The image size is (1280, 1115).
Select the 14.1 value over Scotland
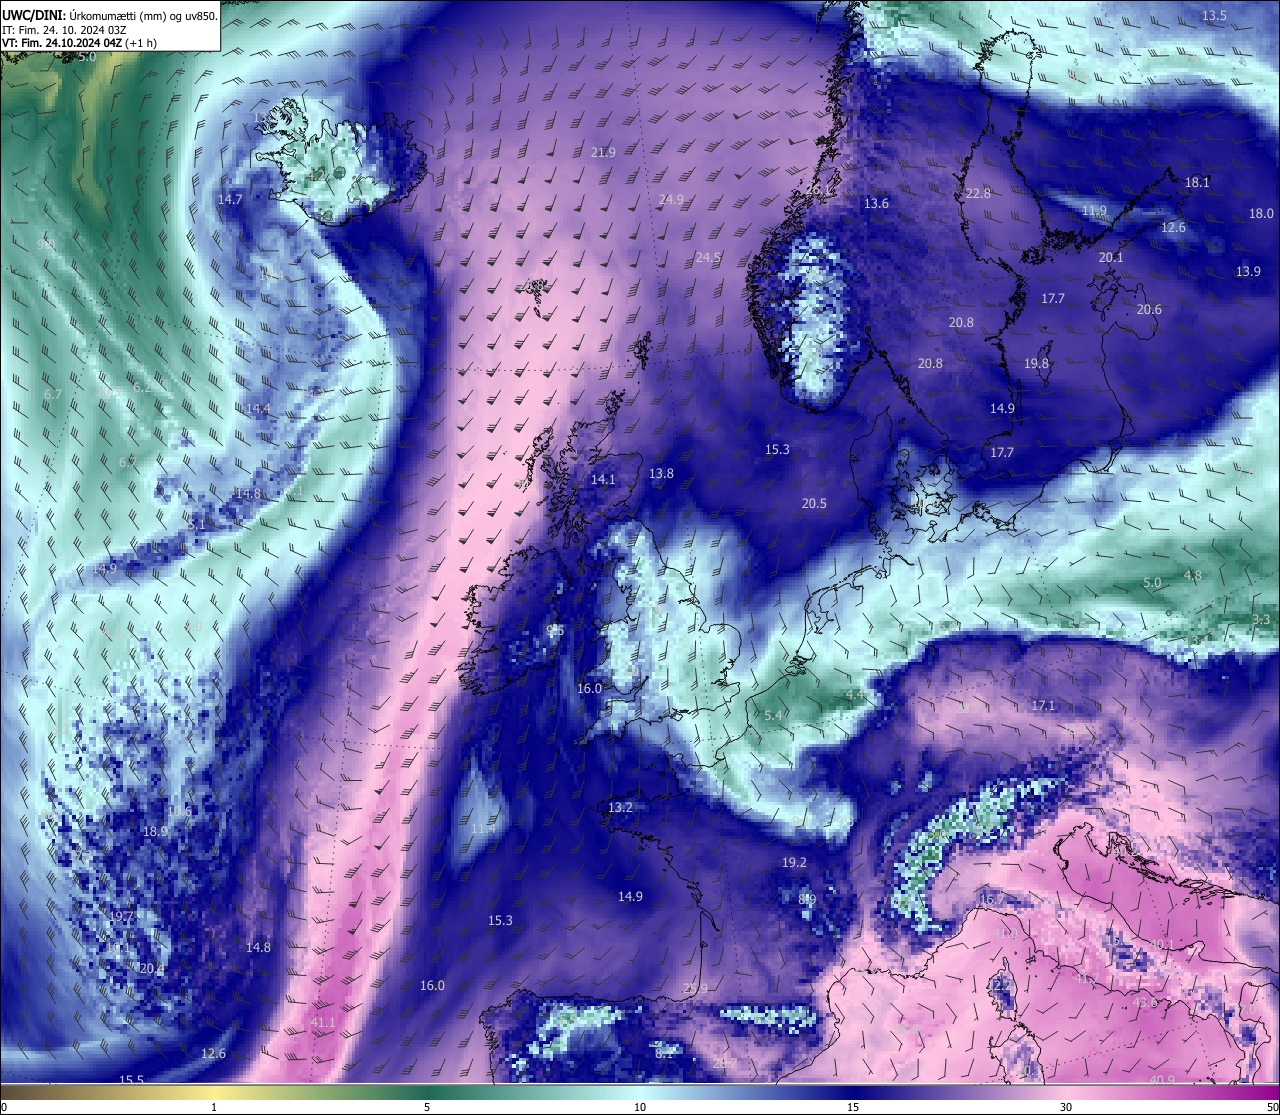coord(603,479)
